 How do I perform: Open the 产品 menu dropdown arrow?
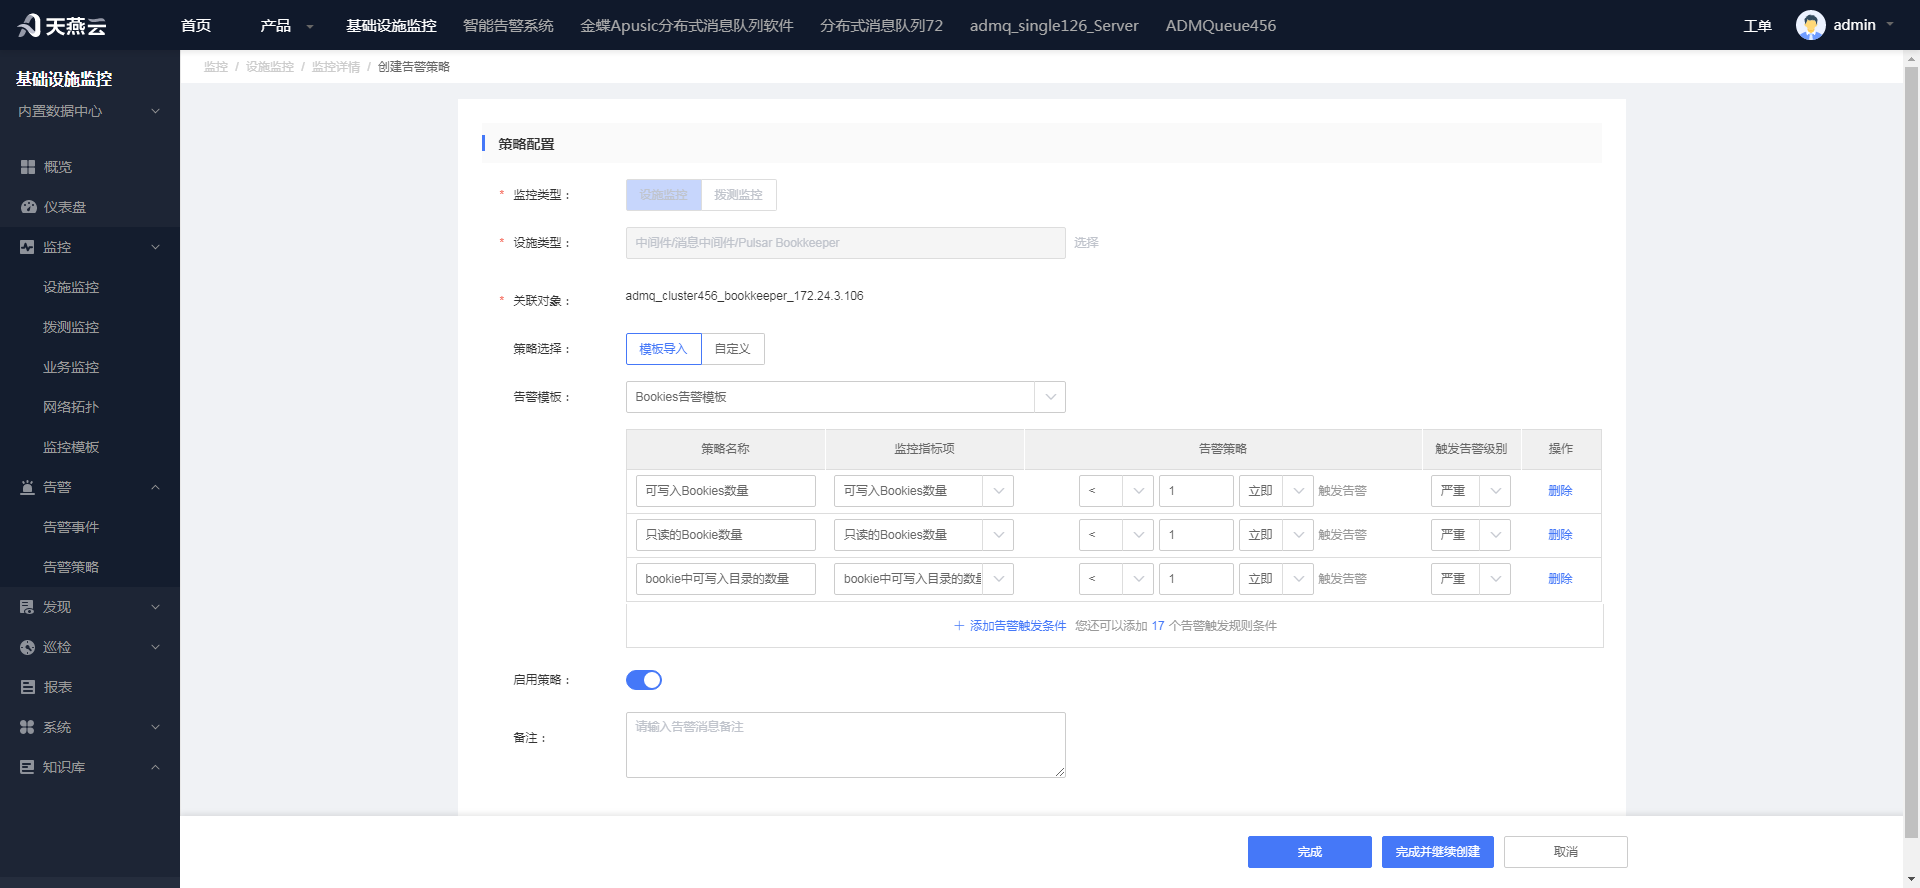tap(310, 27)
